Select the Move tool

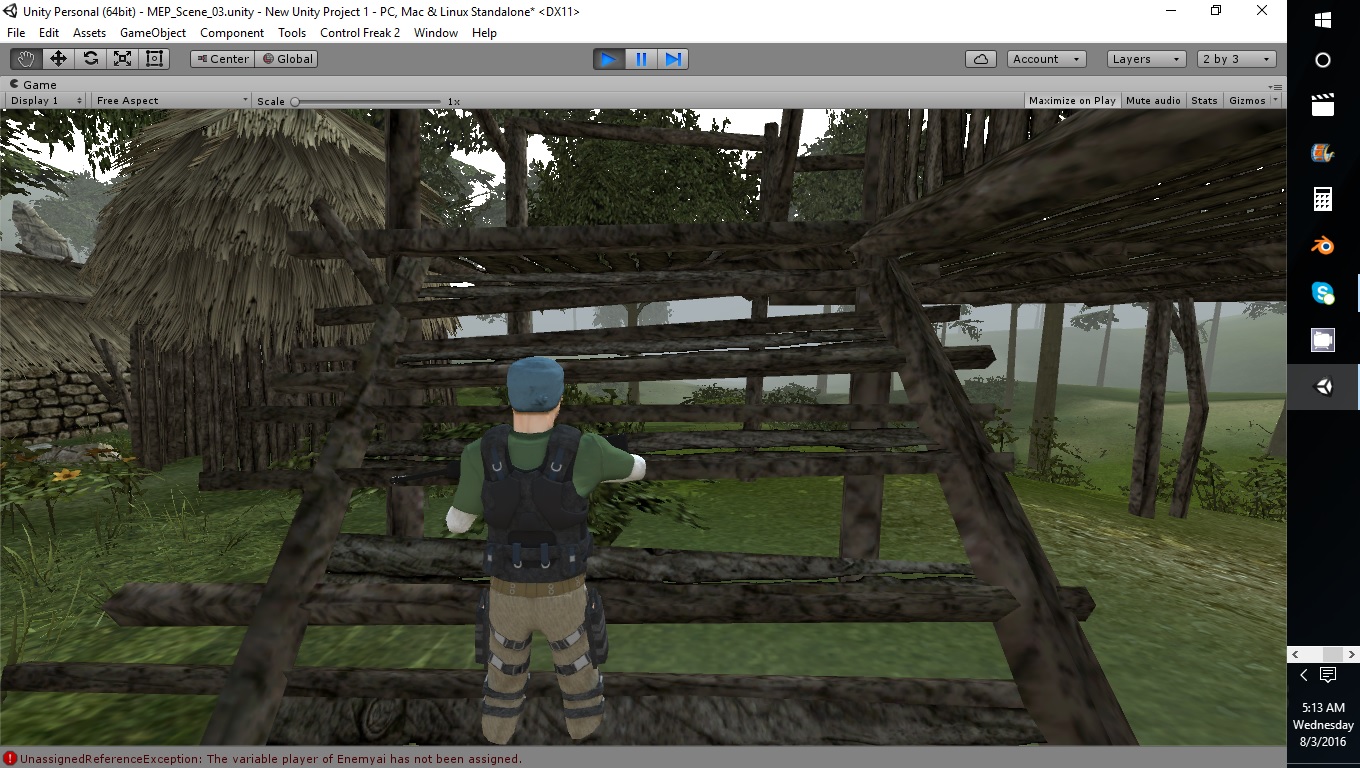coord(58,58)
